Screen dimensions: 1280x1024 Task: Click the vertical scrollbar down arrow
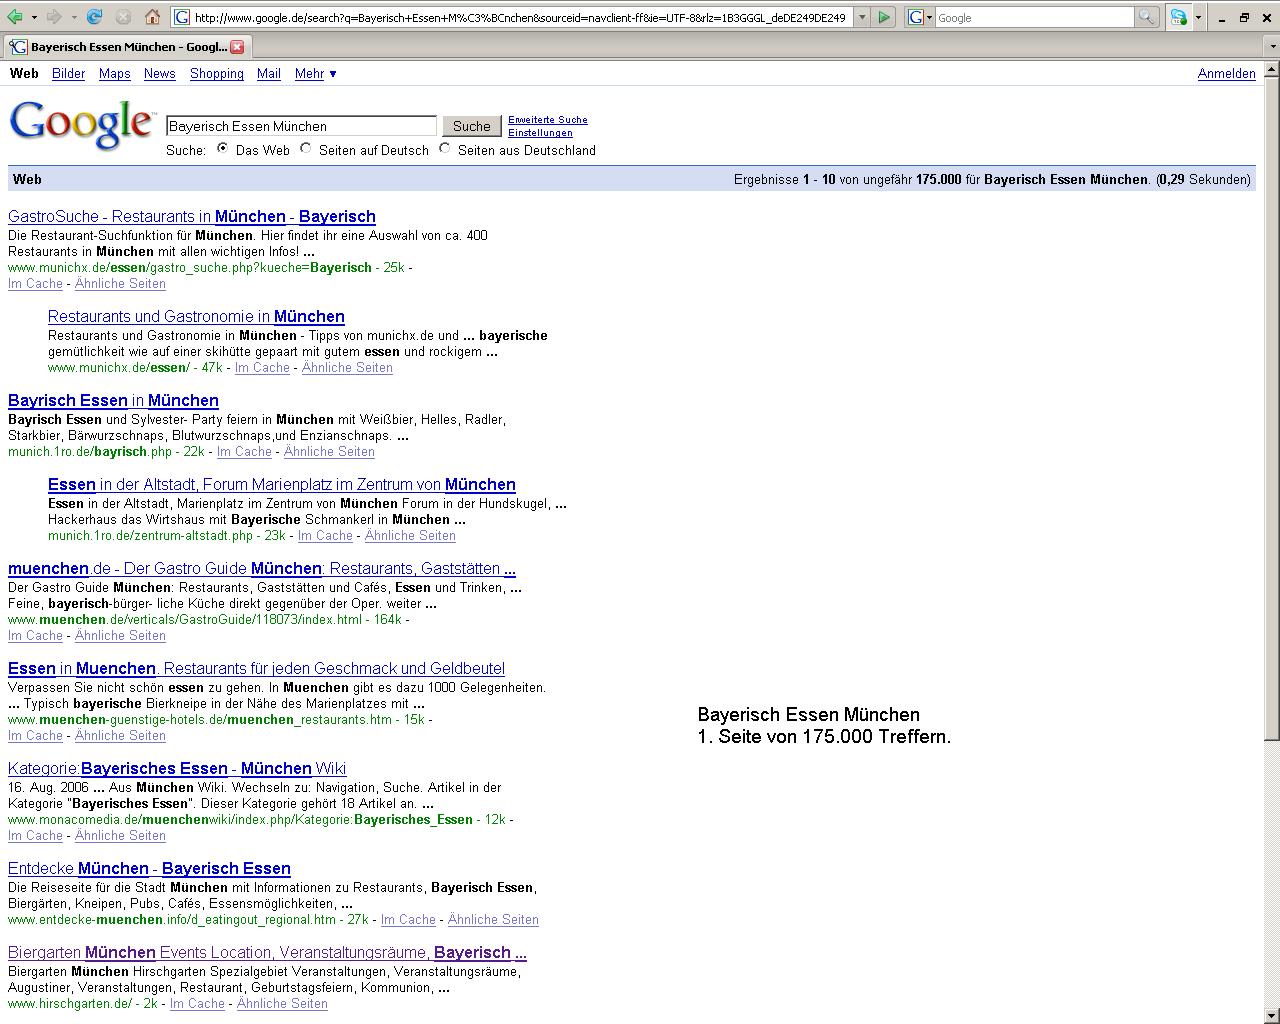click(x=1272, y=1016)
